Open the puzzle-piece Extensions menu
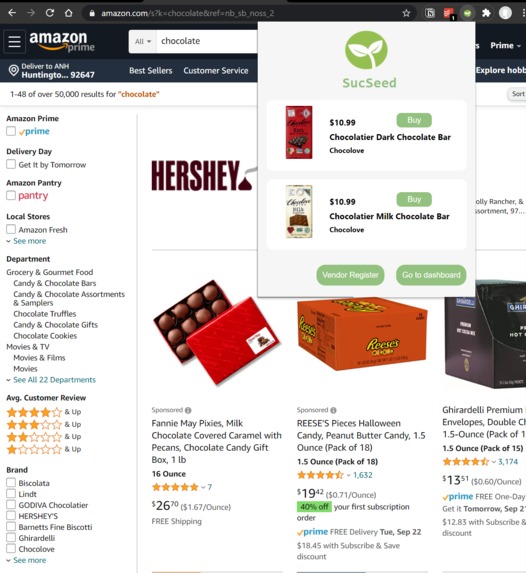The width and height of the screenshot is (526, 573). pyautogui.click(x=486, y=13)
